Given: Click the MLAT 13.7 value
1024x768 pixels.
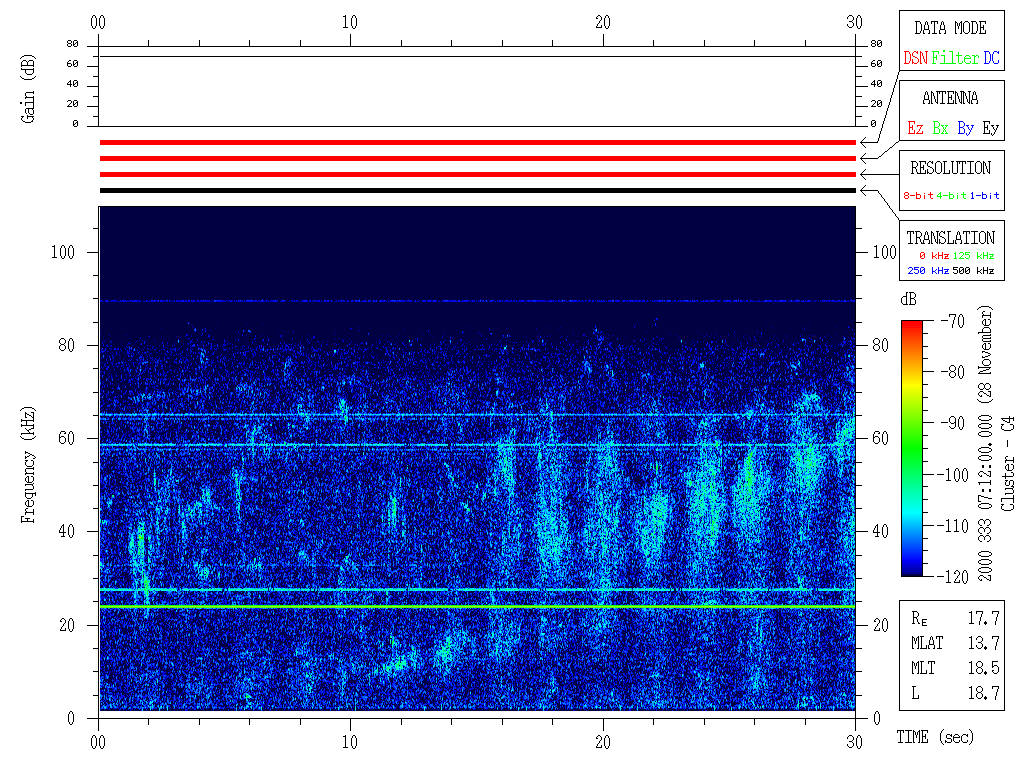Looking at the screenshot, I should click(984, 643).
